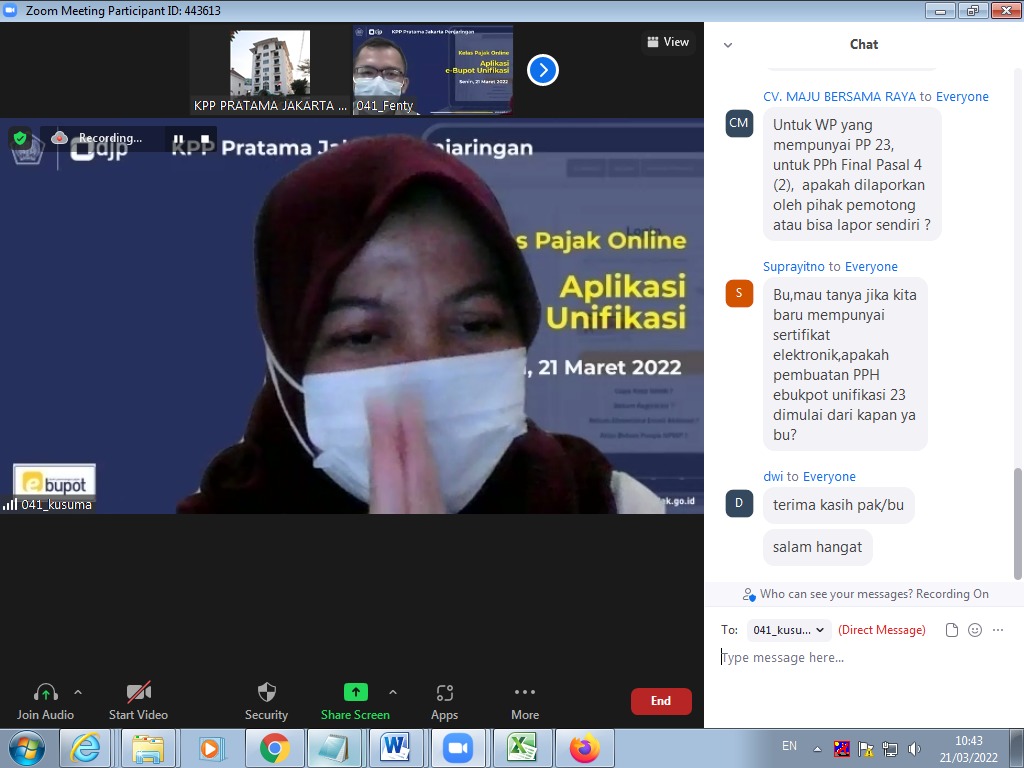Viewport: 1024px width, 768px height.
Task: Open the emoji picker in chat
Action: (x=975, y=630)
